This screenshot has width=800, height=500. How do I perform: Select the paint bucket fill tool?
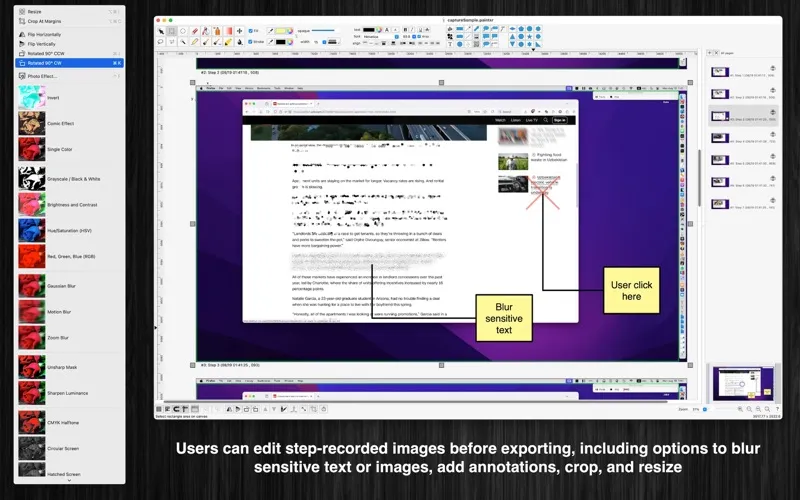tap(240, 42)
